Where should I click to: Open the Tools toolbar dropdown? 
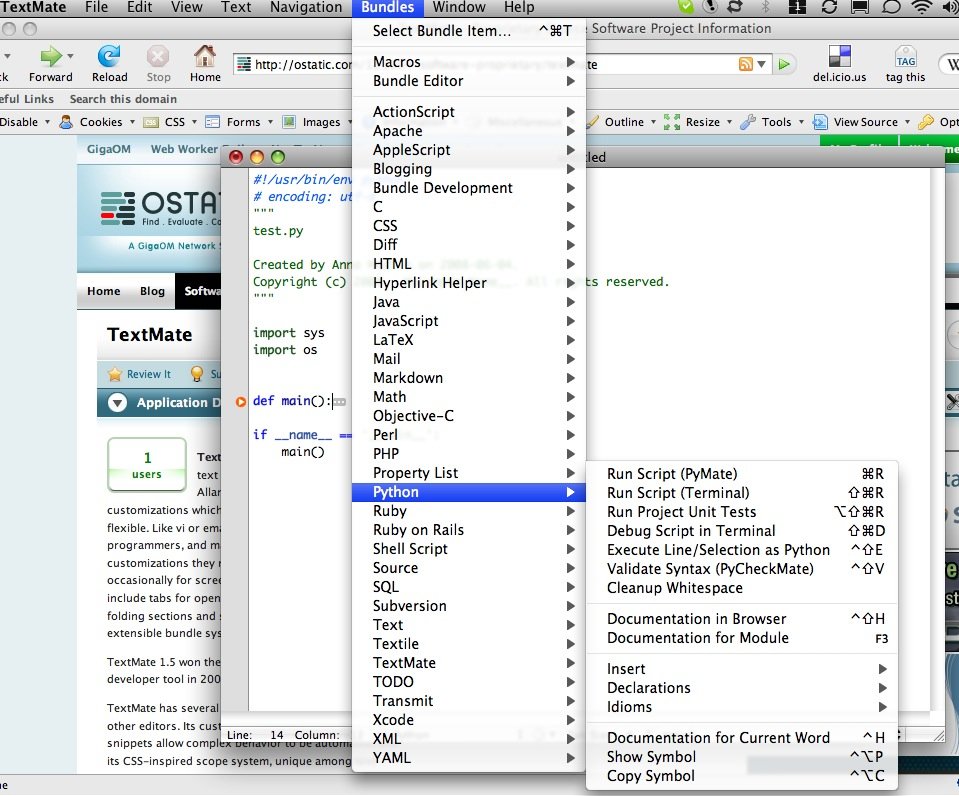772,122
